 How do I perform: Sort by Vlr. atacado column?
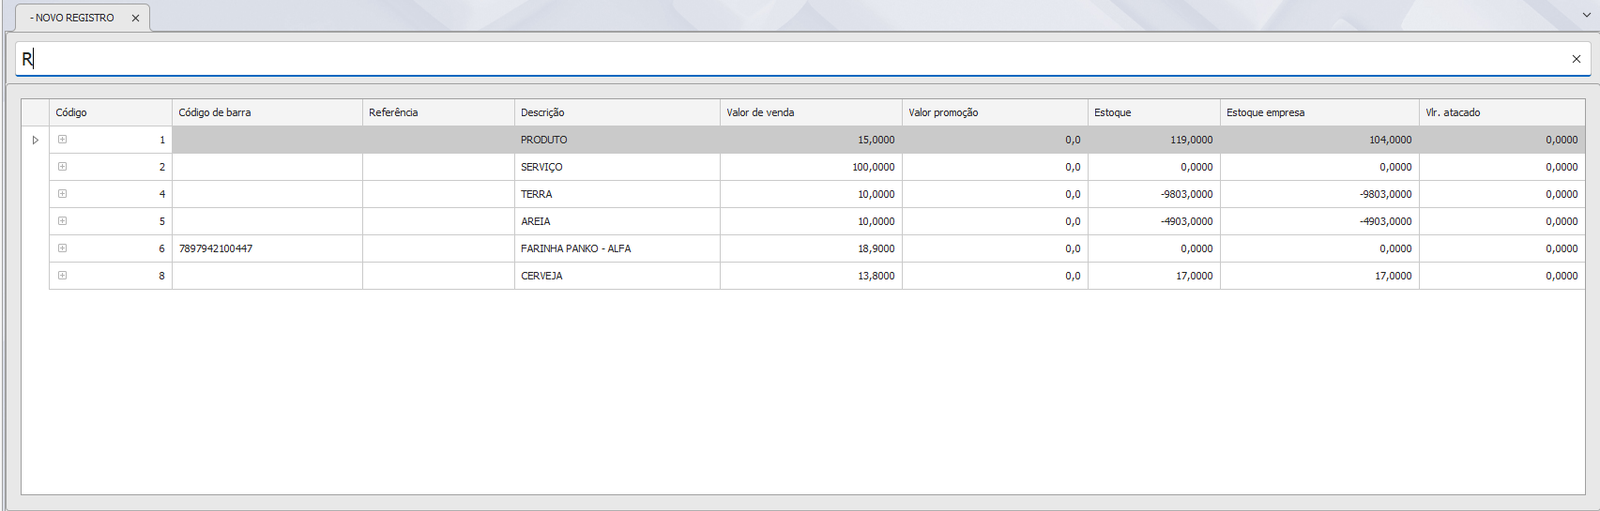click(1502, 112)
